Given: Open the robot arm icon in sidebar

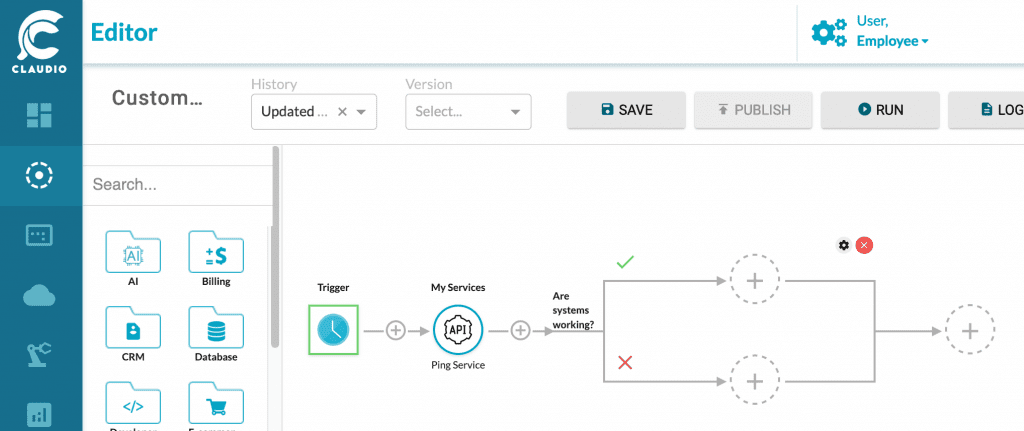Looking at the screenshot, I should pyautogui.click(x=39, y=355).
